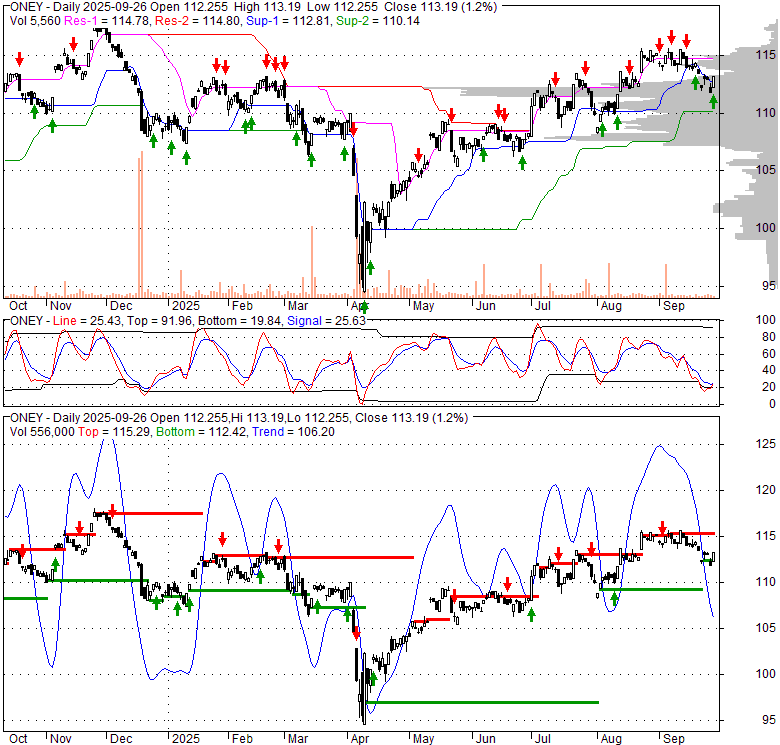Click the Jun month label on bottom chart axis

pos(485,739)
